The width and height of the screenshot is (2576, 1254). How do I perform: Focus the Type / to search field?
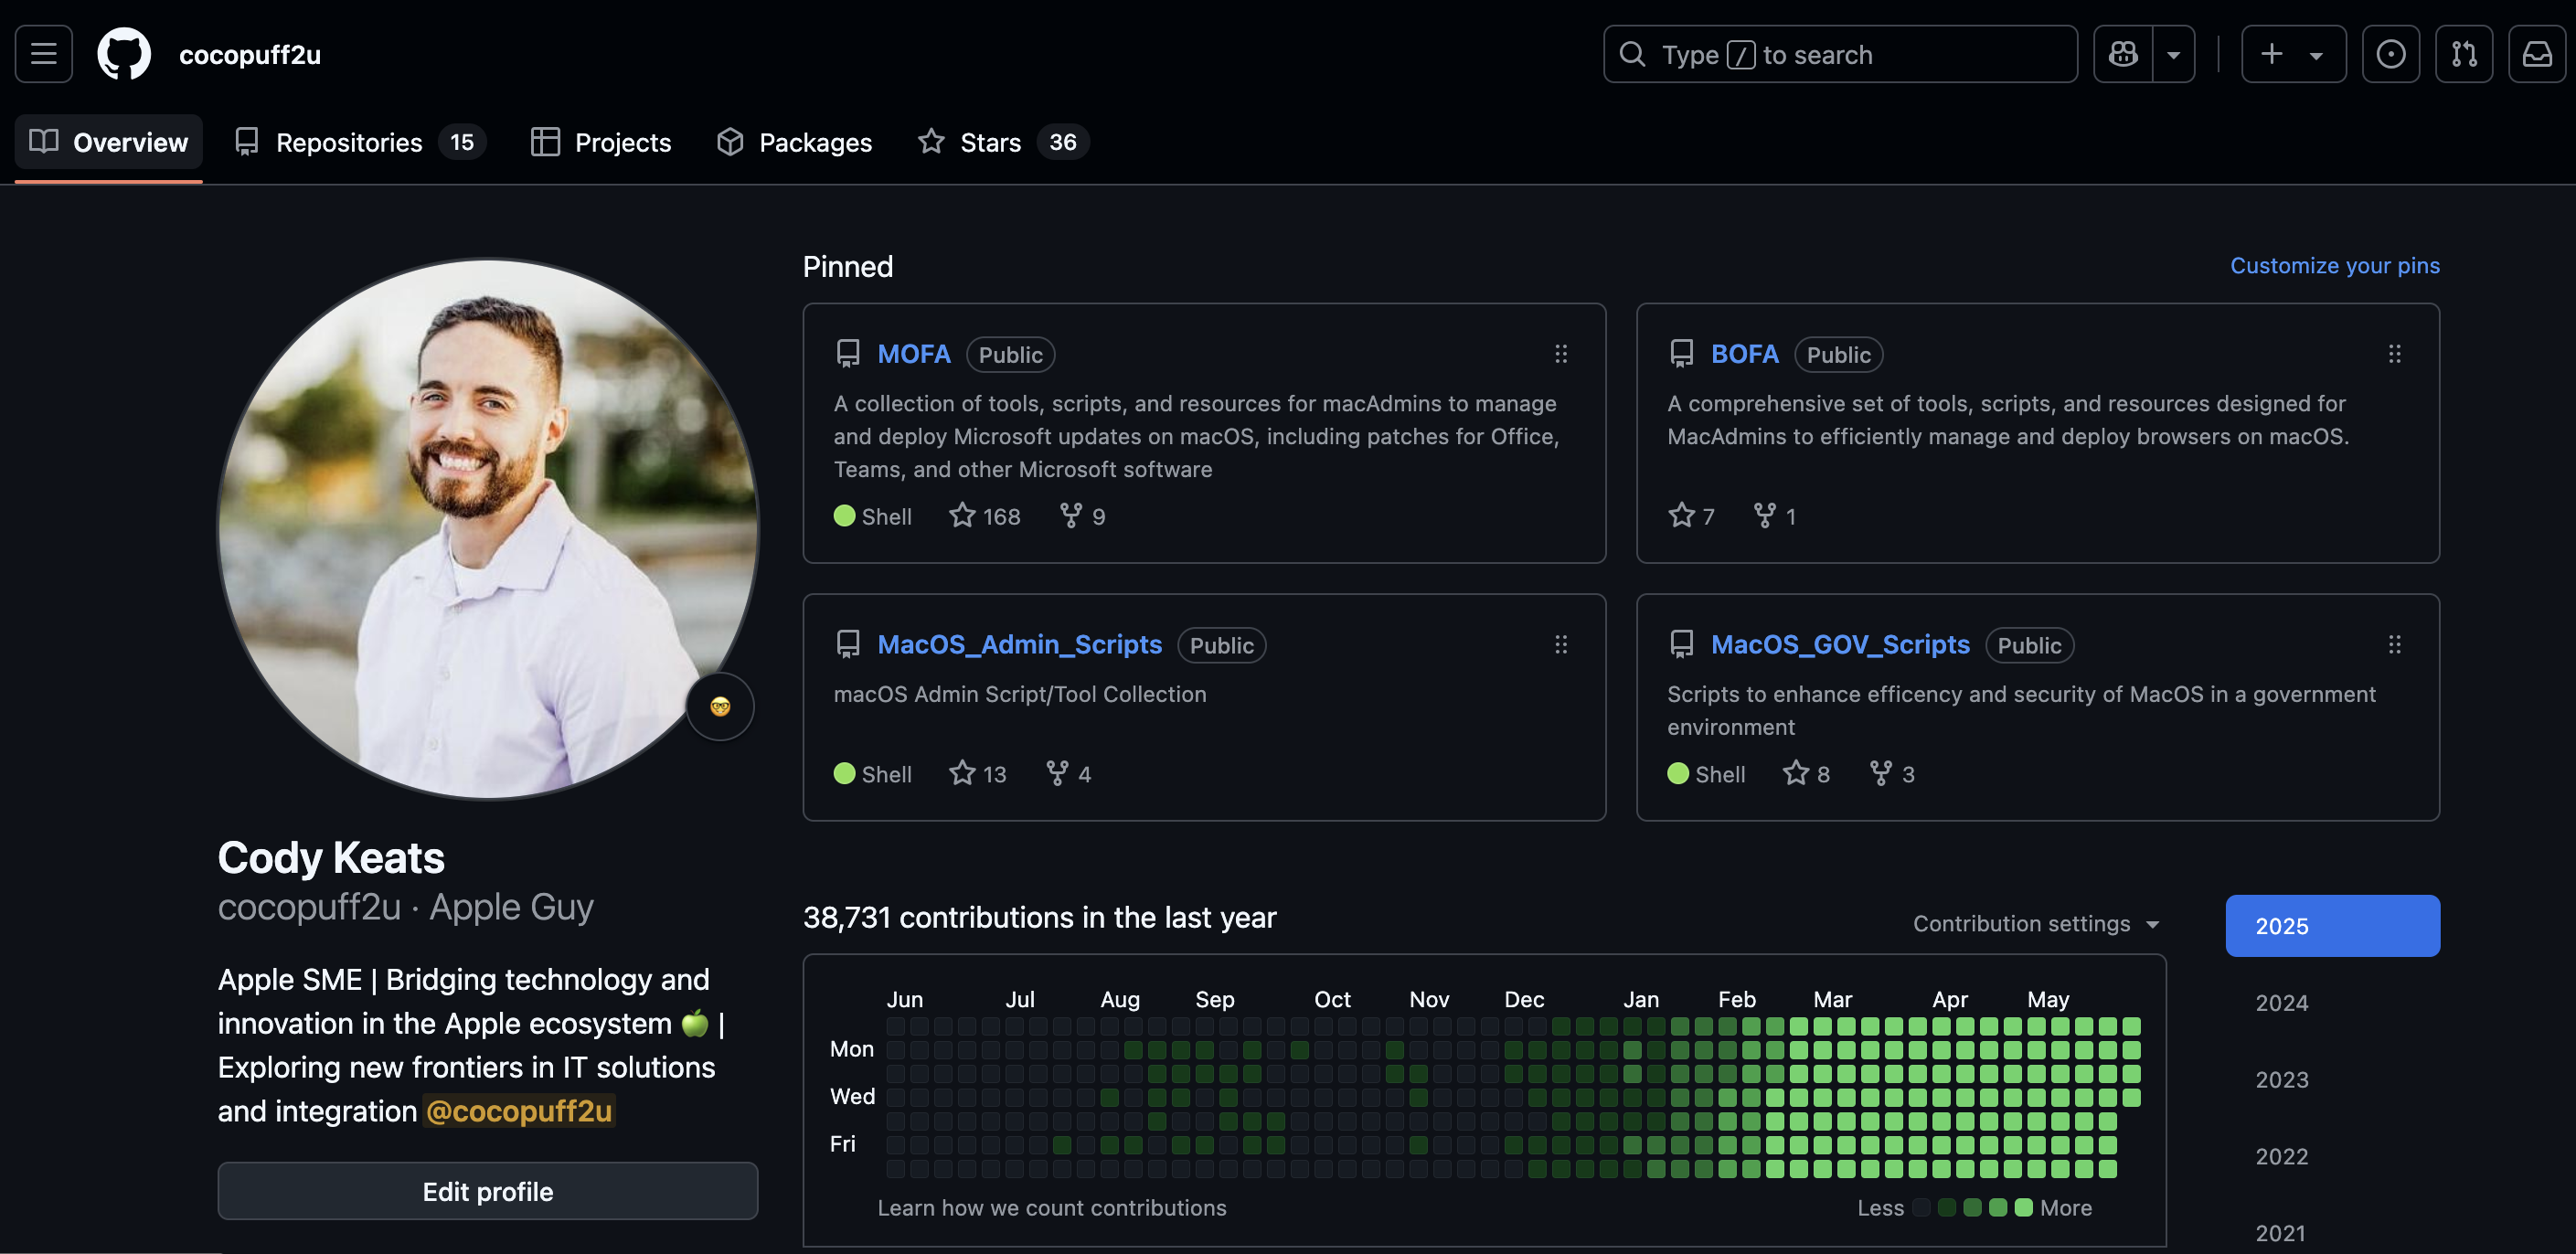click(x=1840, y=54)
